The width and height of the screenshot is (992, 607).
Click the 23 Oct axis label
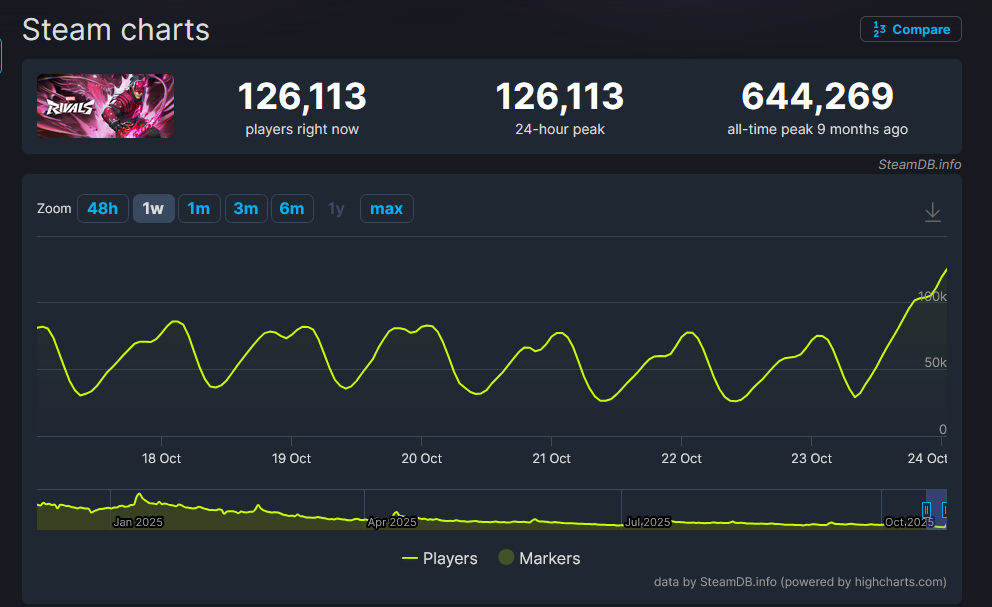click(811, 458)
